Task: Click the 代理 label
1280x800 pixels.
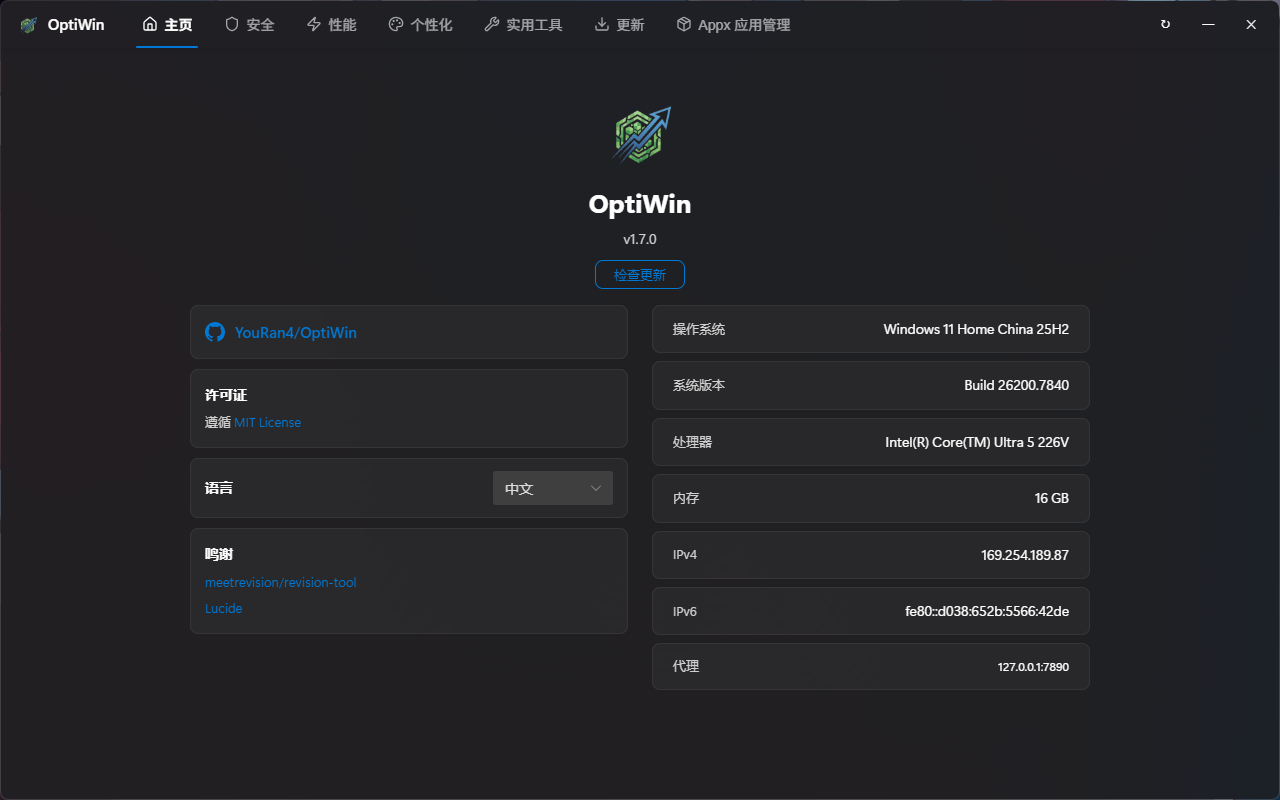Action: coord(686,666)
